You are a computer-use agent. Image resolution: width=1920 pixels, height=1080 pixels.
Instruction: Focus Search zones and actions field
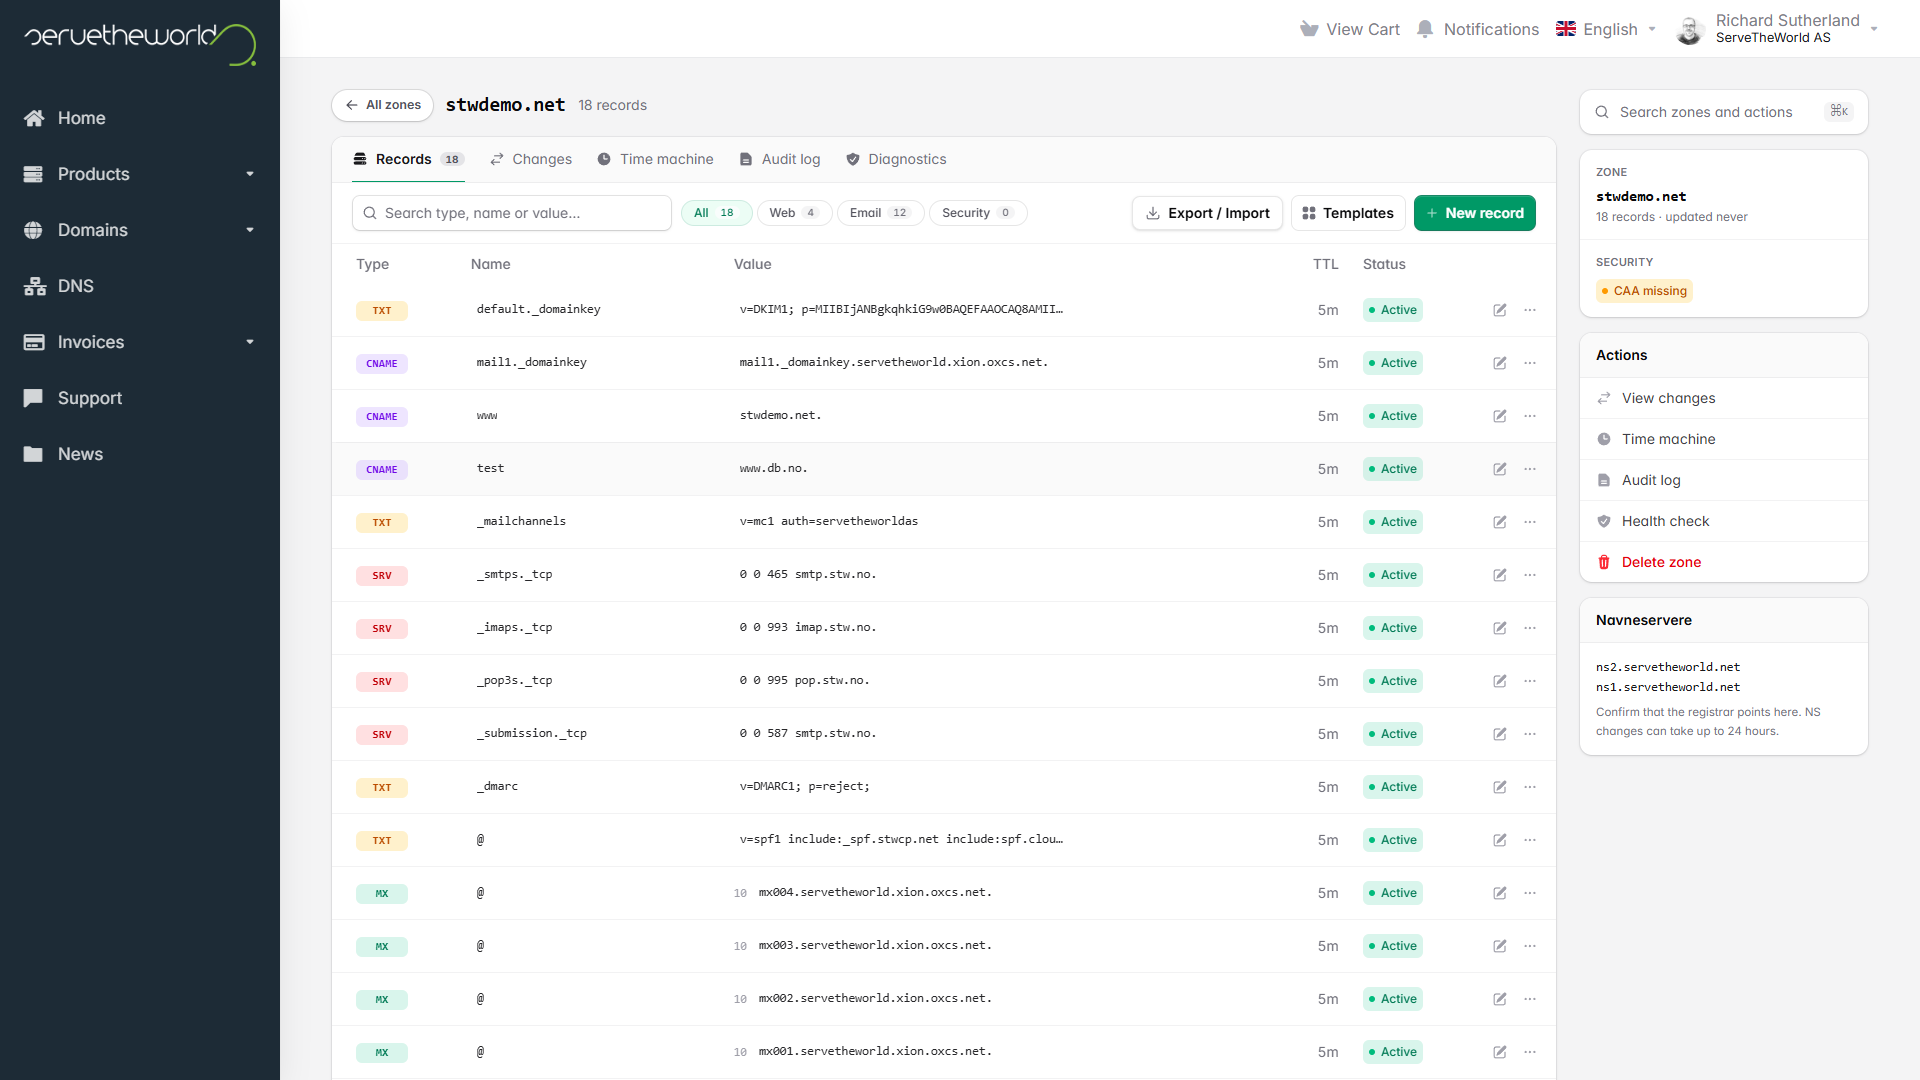(x=1724, y=112)
